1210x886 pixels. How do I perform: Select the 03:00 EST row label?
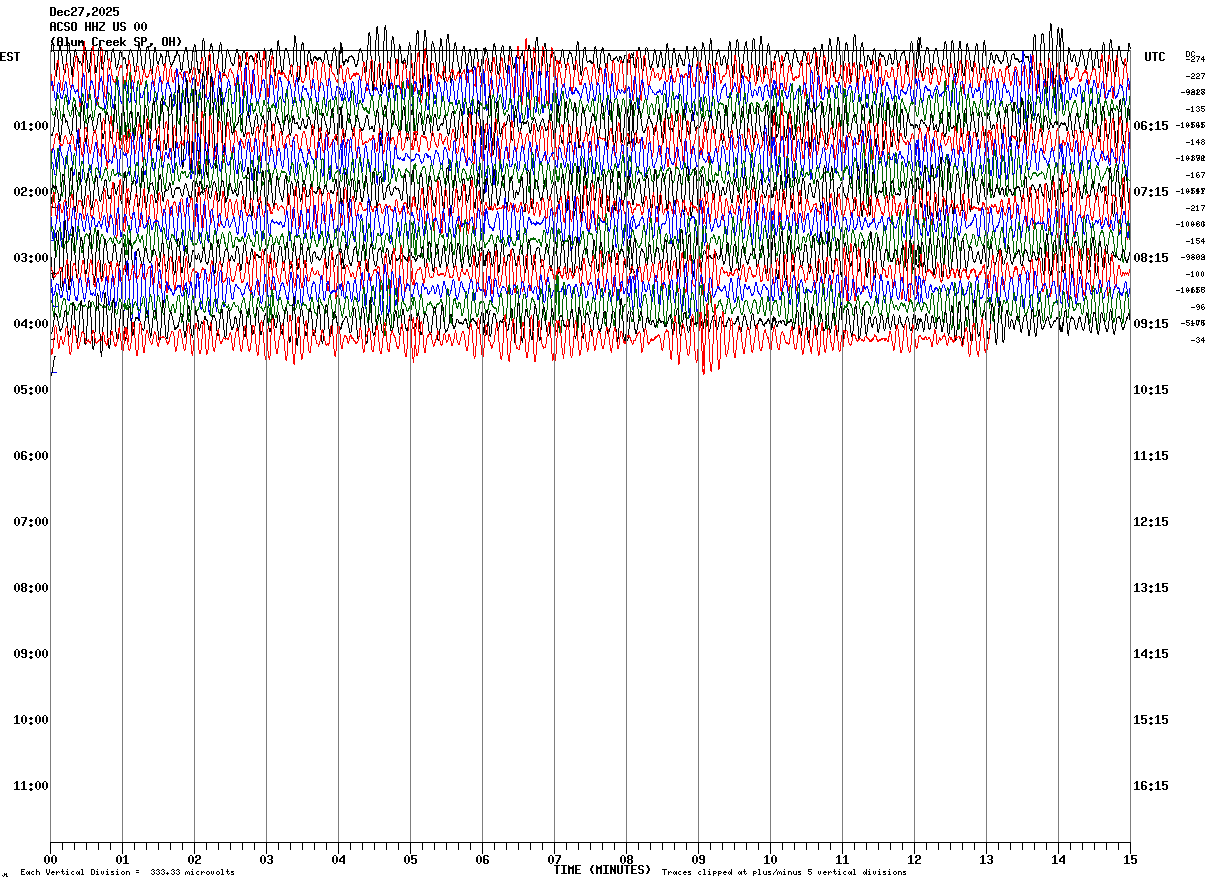(x=31, y=258)
